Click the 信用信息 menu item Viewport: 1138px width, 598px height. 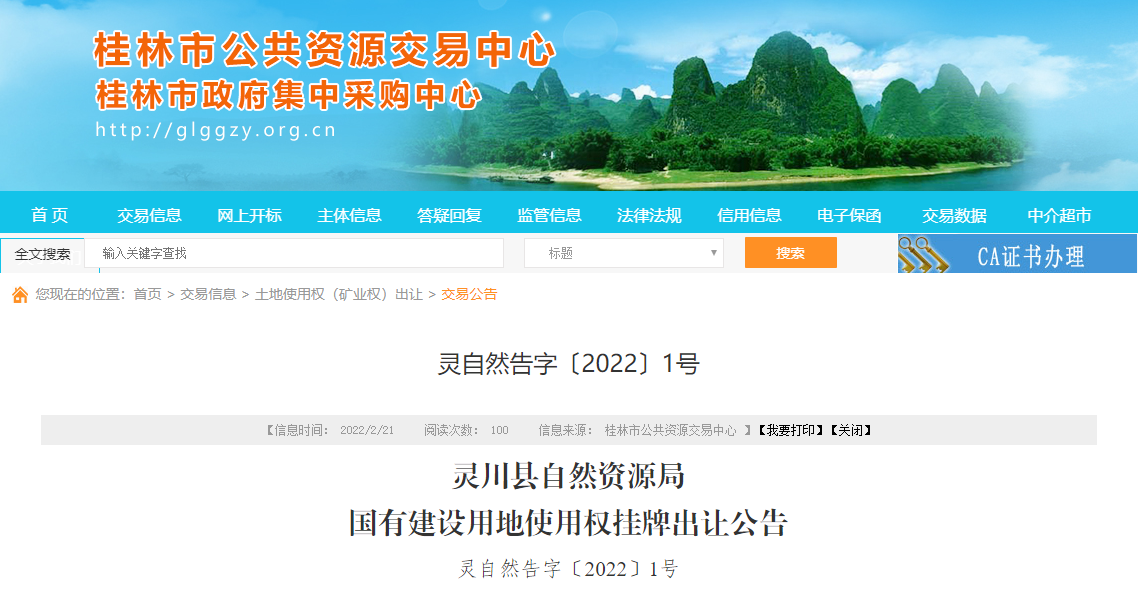click(749, 215)
